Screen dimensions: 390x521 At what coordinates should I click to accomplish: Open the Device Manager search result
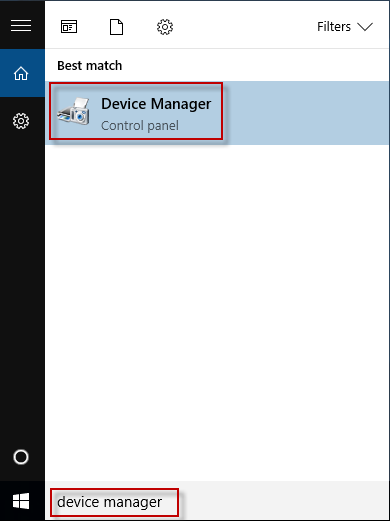click(x=217, y=113)
